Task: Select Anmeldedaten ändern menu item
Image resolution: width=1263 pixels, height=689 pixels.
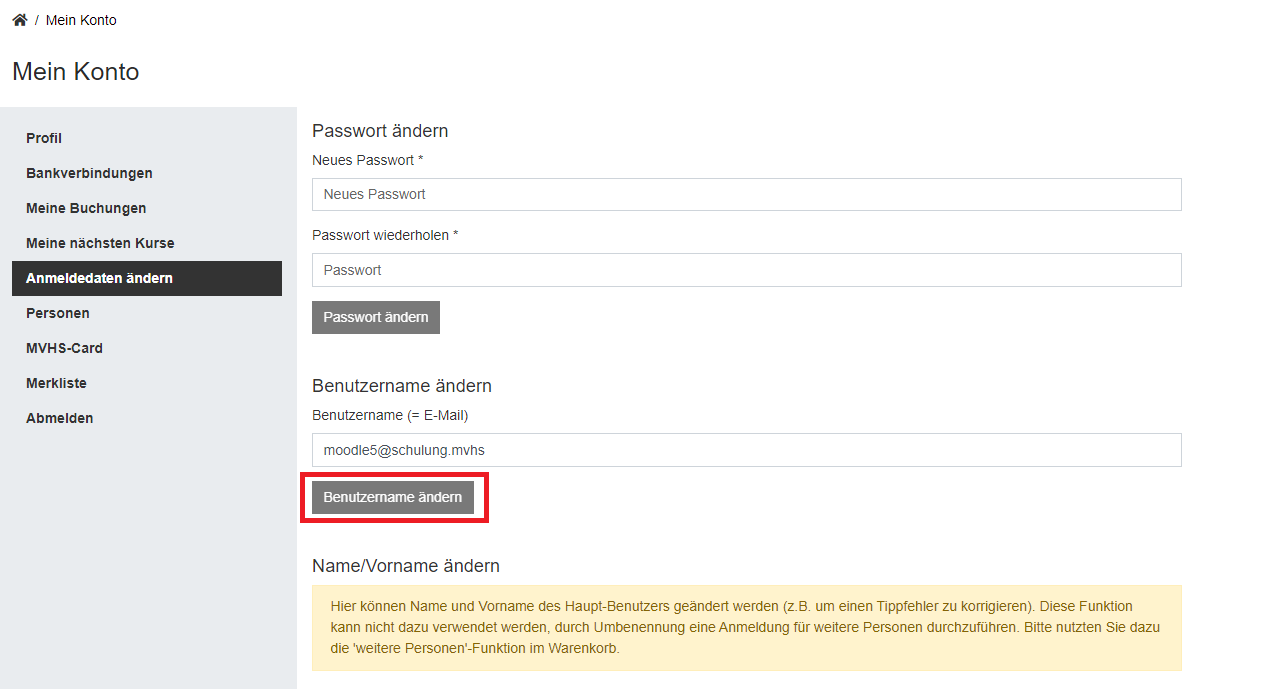Action: (147, 278)
